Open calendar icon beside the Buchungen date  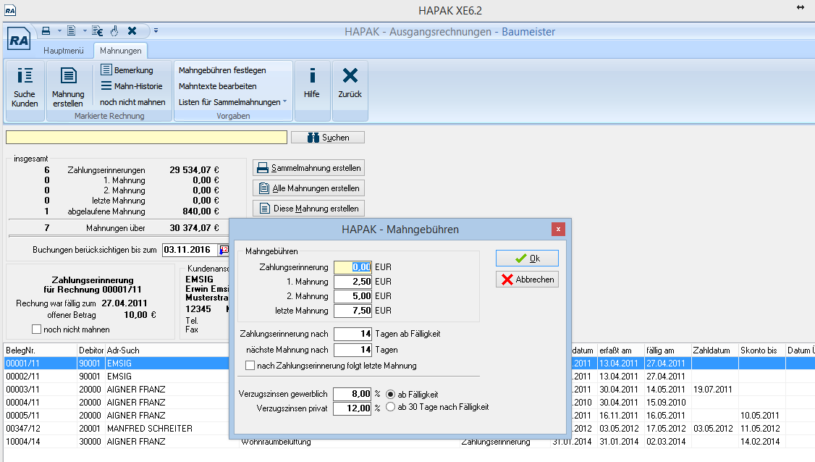point(224,250)
